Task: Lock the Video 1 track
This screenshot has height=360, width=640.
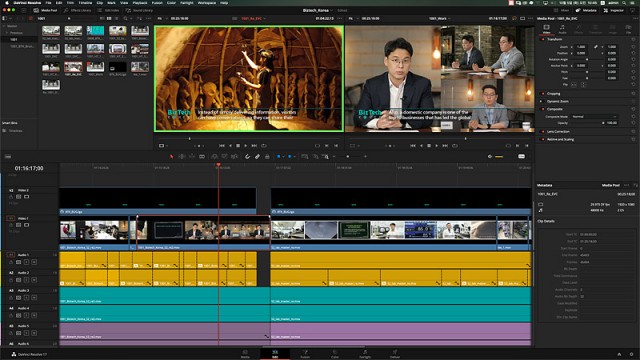Action: (x=11, y=225)
